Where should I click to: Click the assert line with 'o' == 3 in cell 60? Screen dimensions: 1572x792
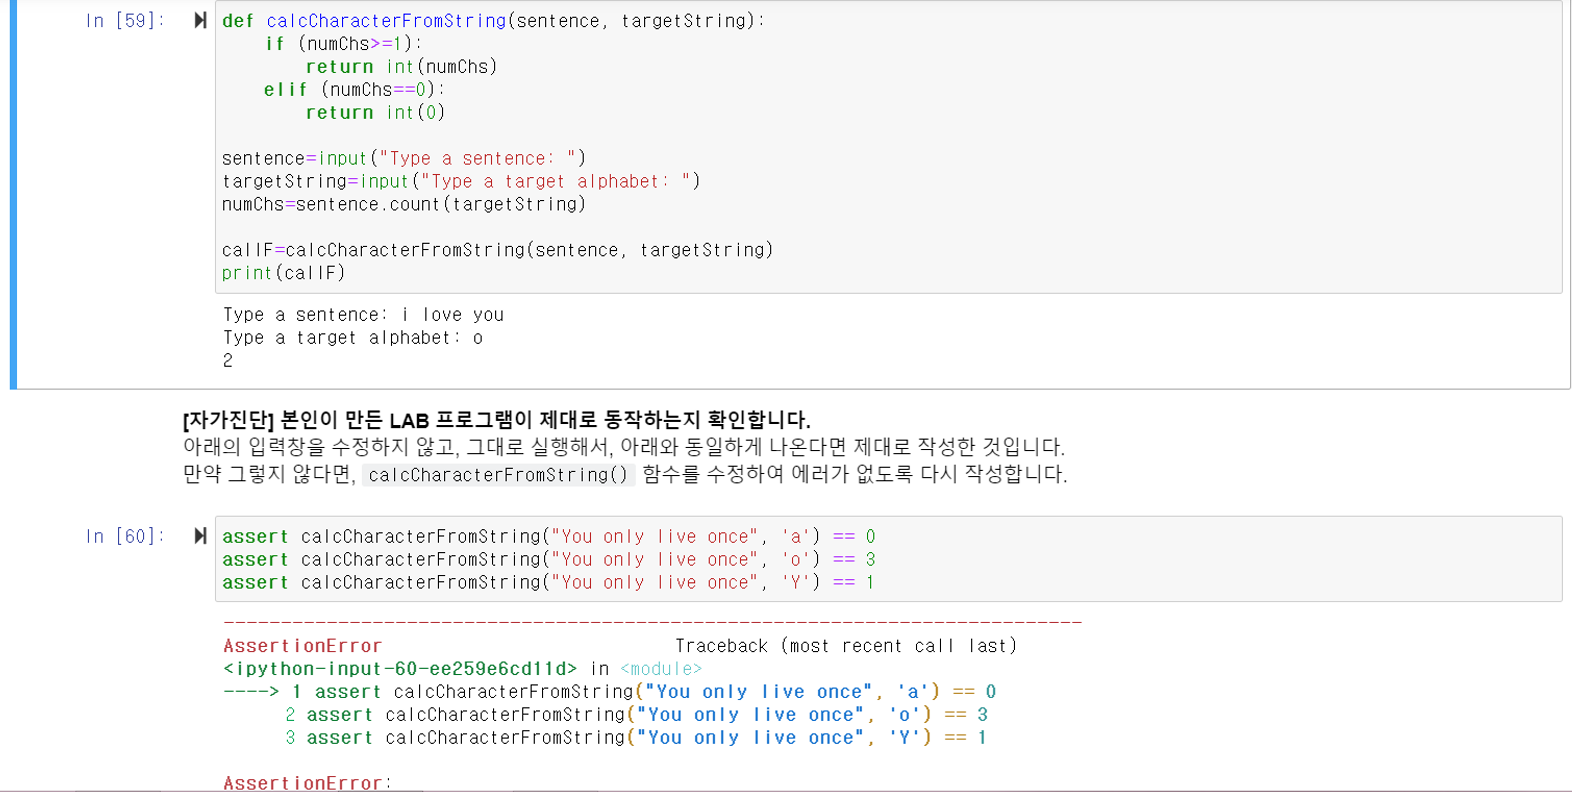coord(549,560)
